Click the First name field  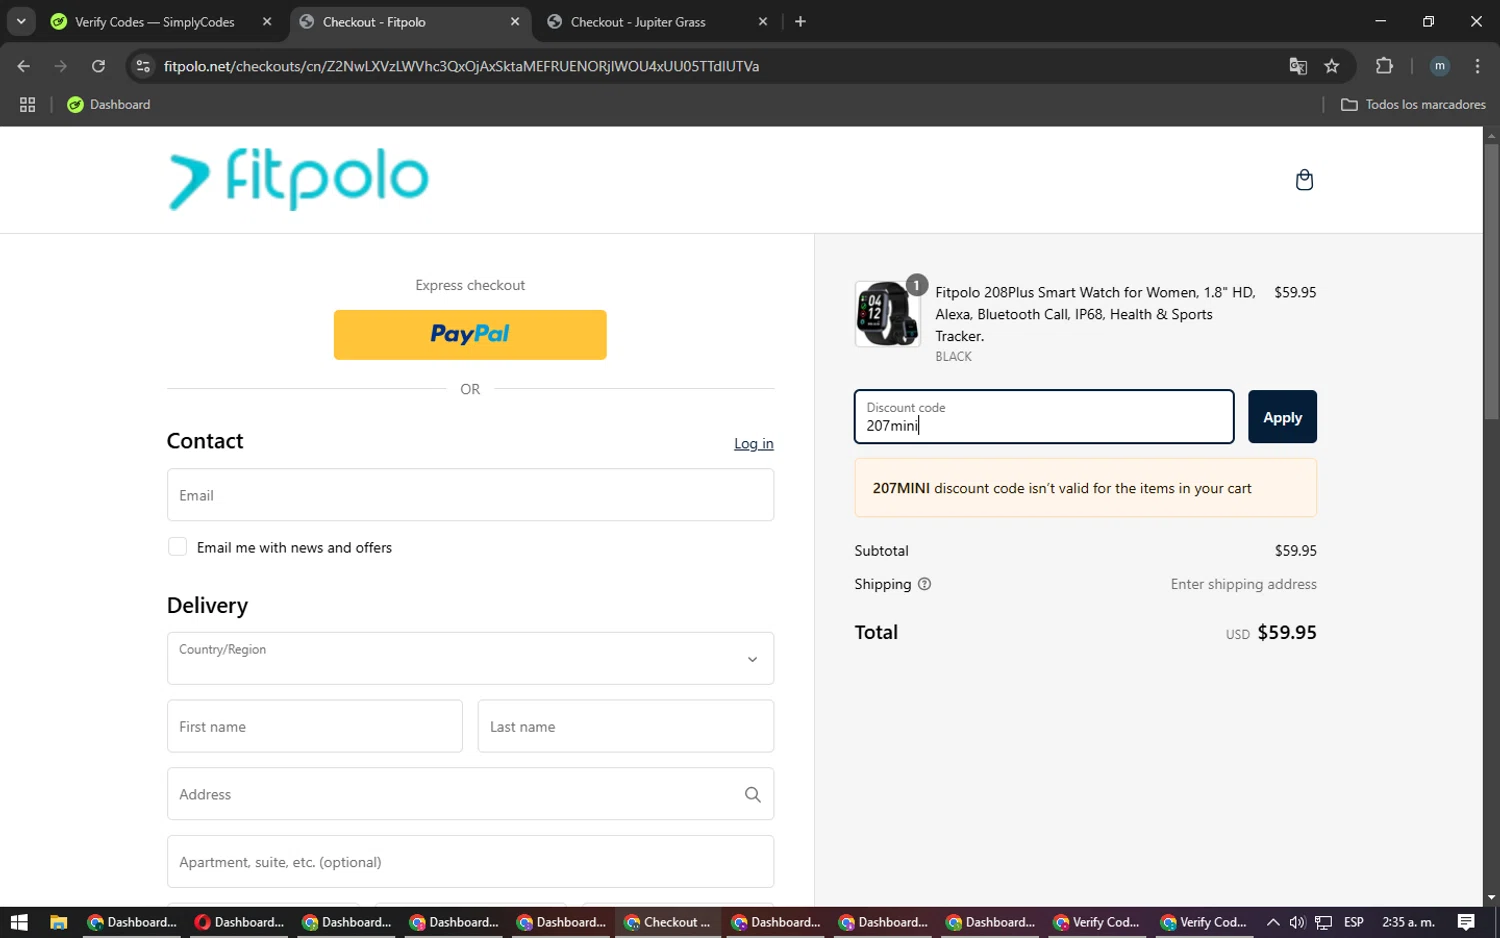(314, 726)
